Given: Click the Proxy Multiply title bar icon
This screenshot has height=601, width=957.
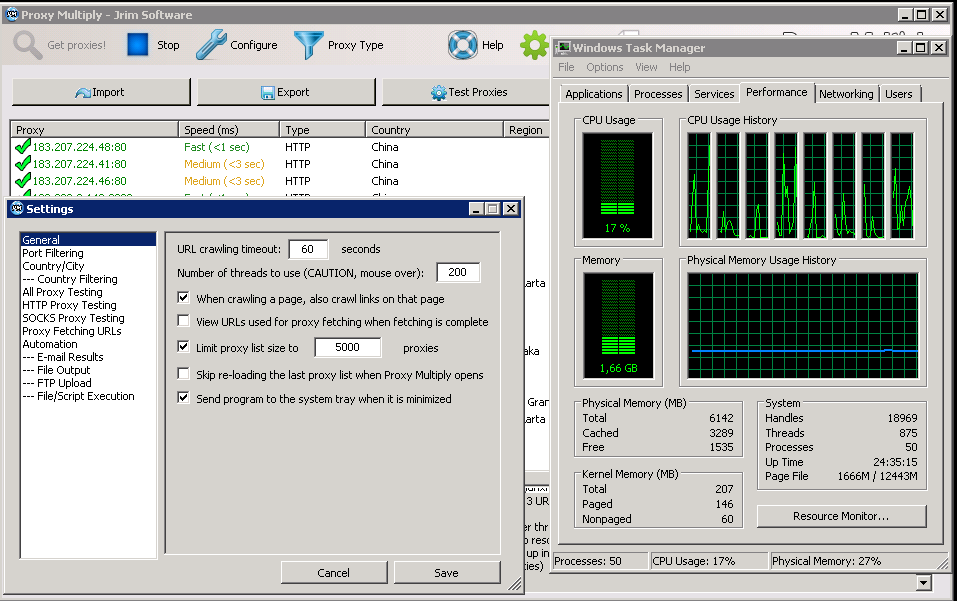Looking at the screenshot, I should (12, 15).
